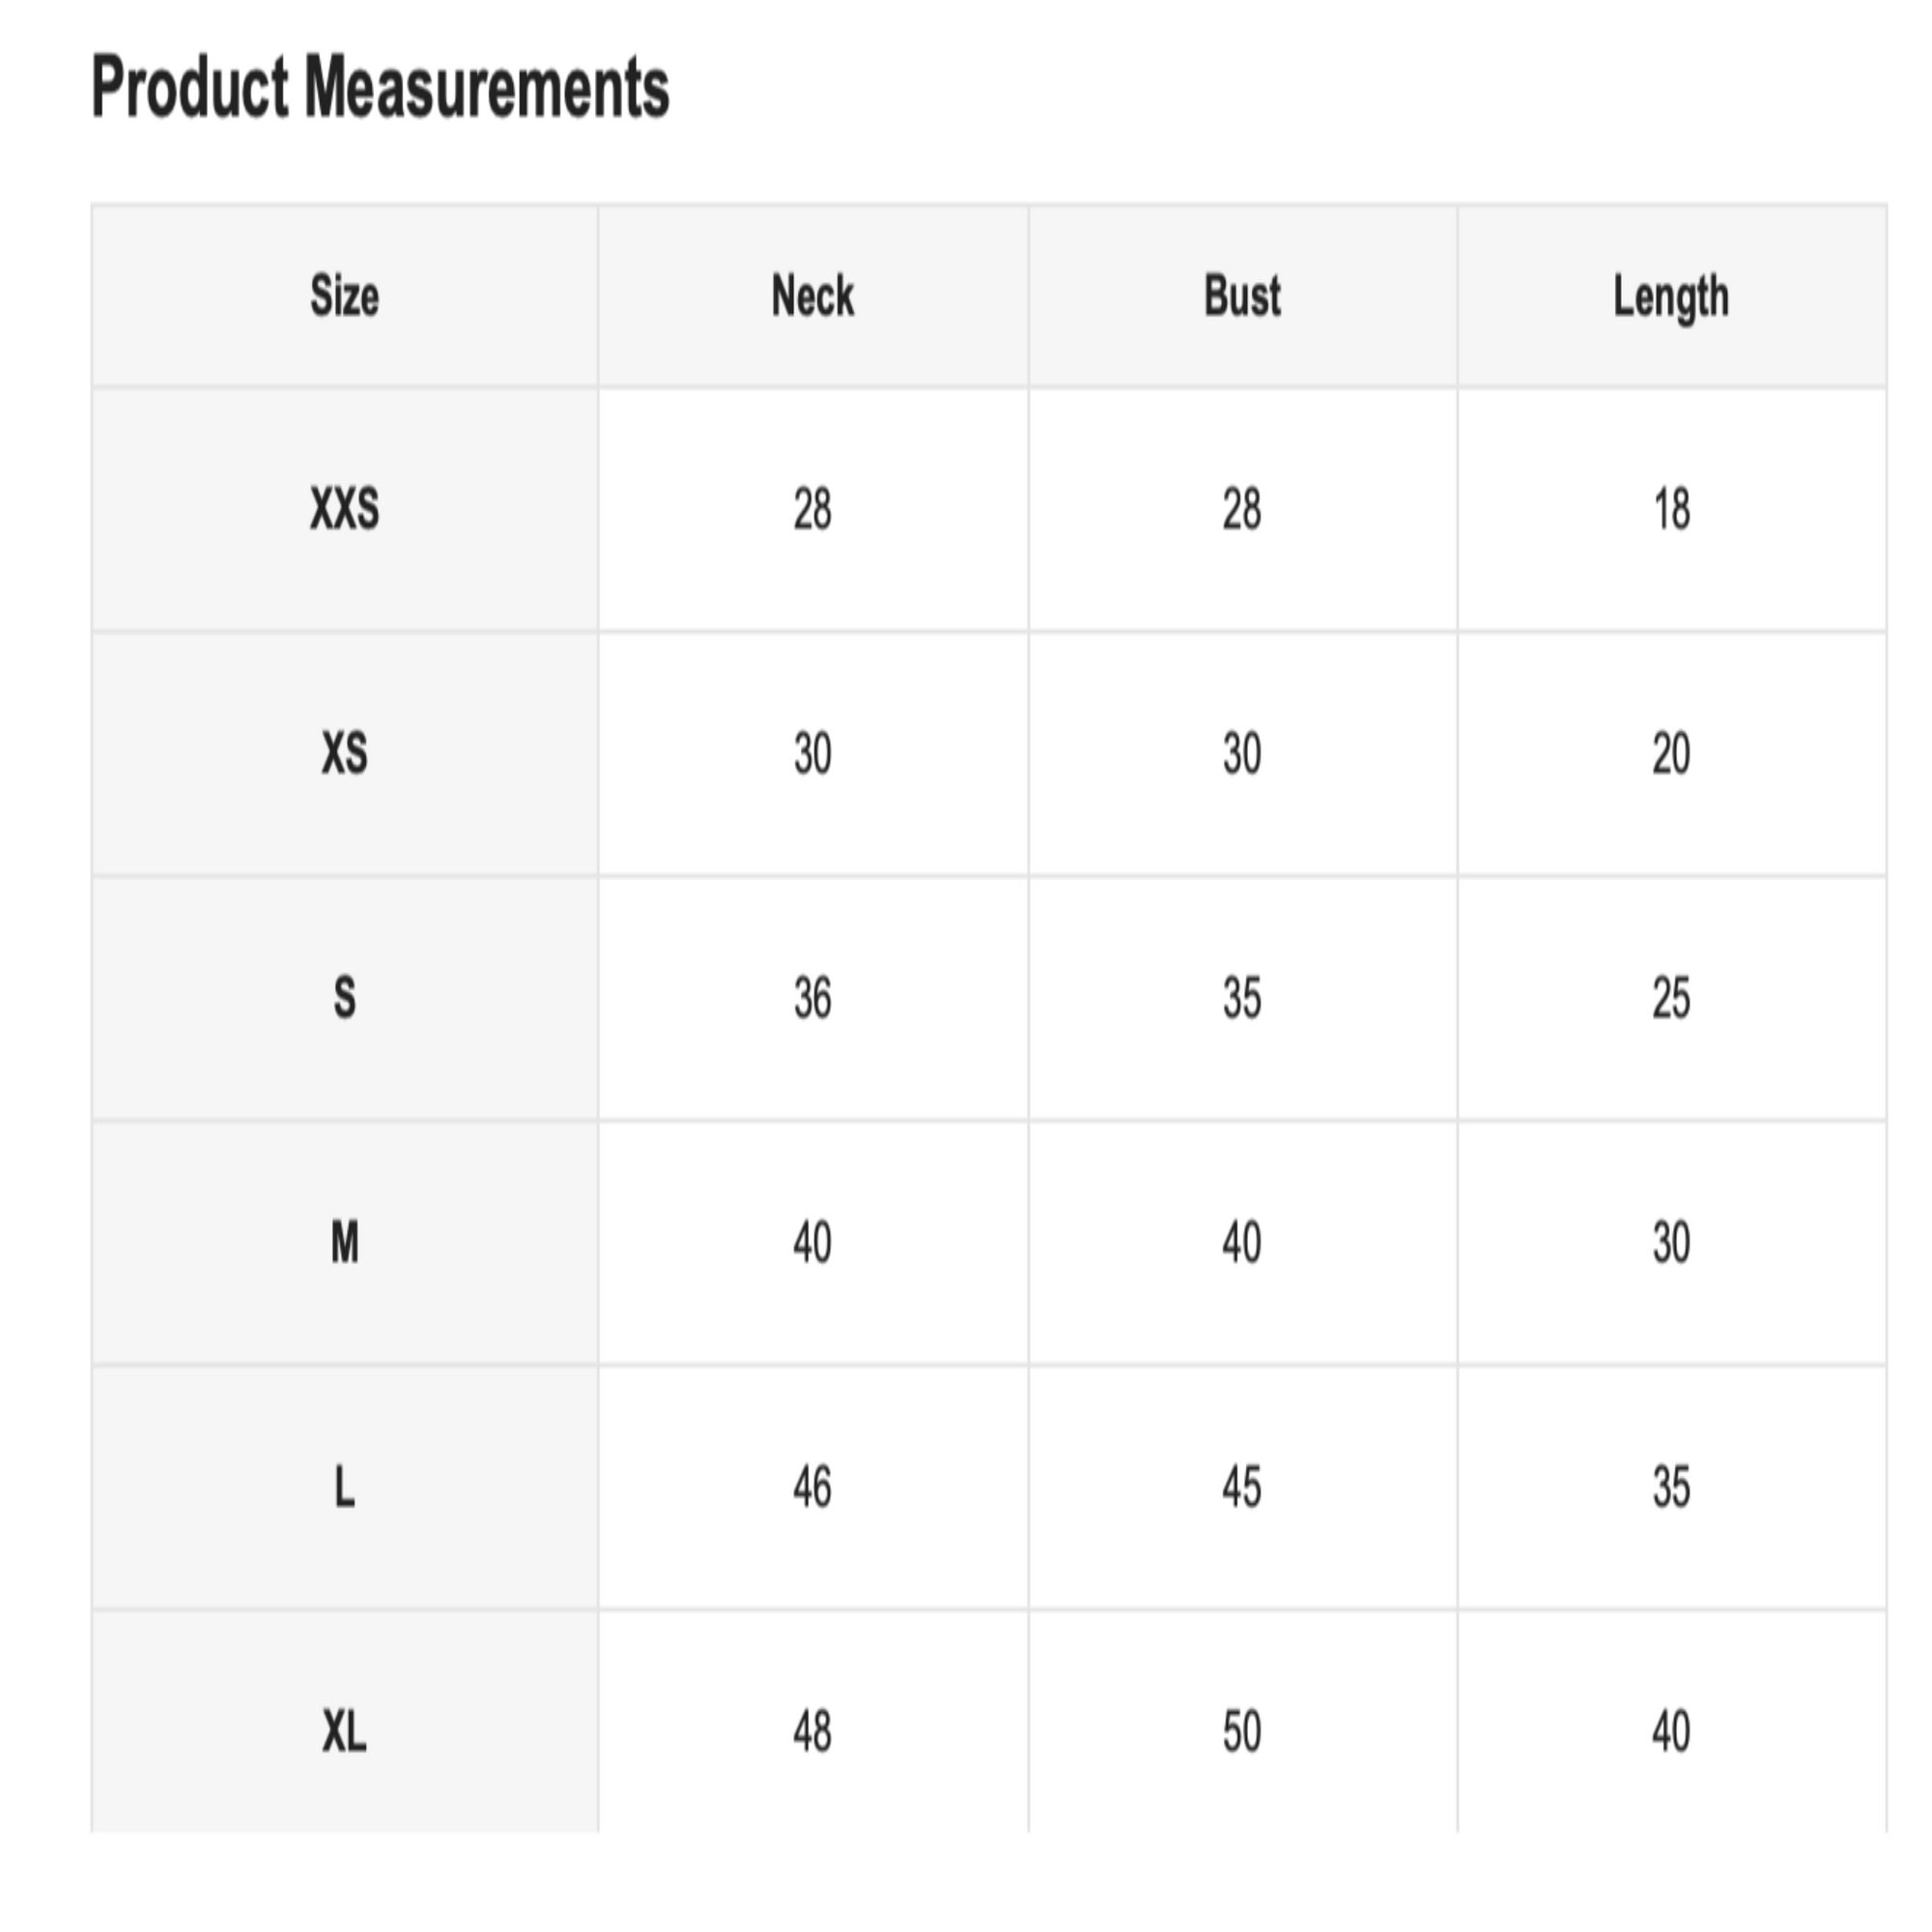Select the L size row label
1932x1932 pixels.
click(344, 1487)
